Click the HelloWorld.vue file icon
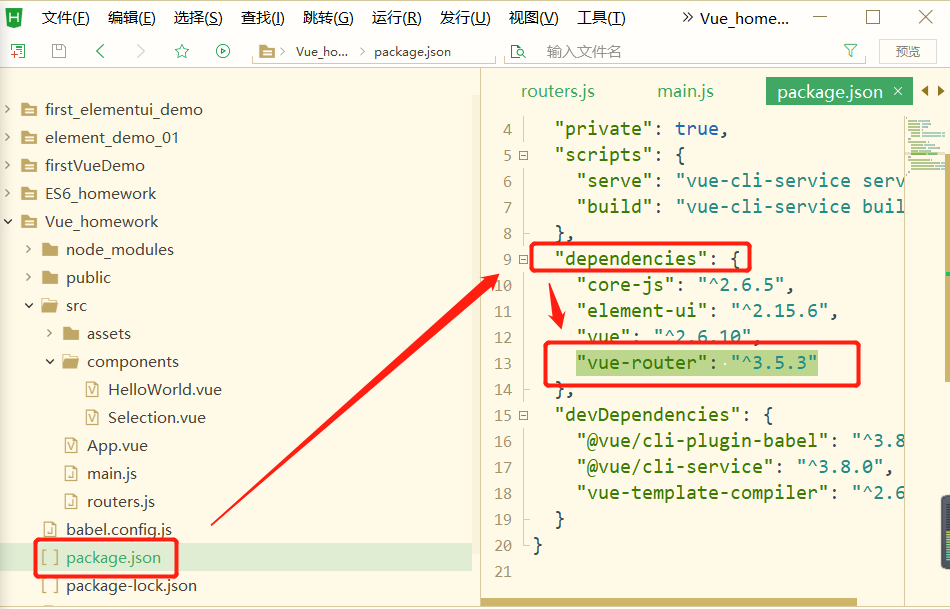This screenshot has height=609, width=950. tap(92, 389)
